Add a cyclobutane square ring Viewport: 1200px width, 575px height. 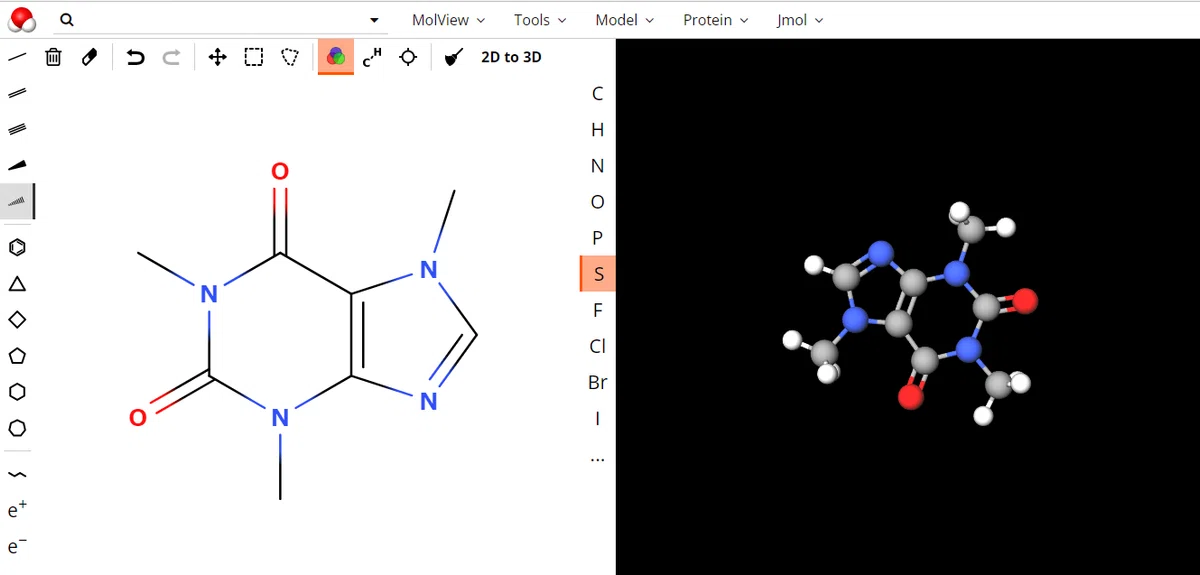(17, 320)
